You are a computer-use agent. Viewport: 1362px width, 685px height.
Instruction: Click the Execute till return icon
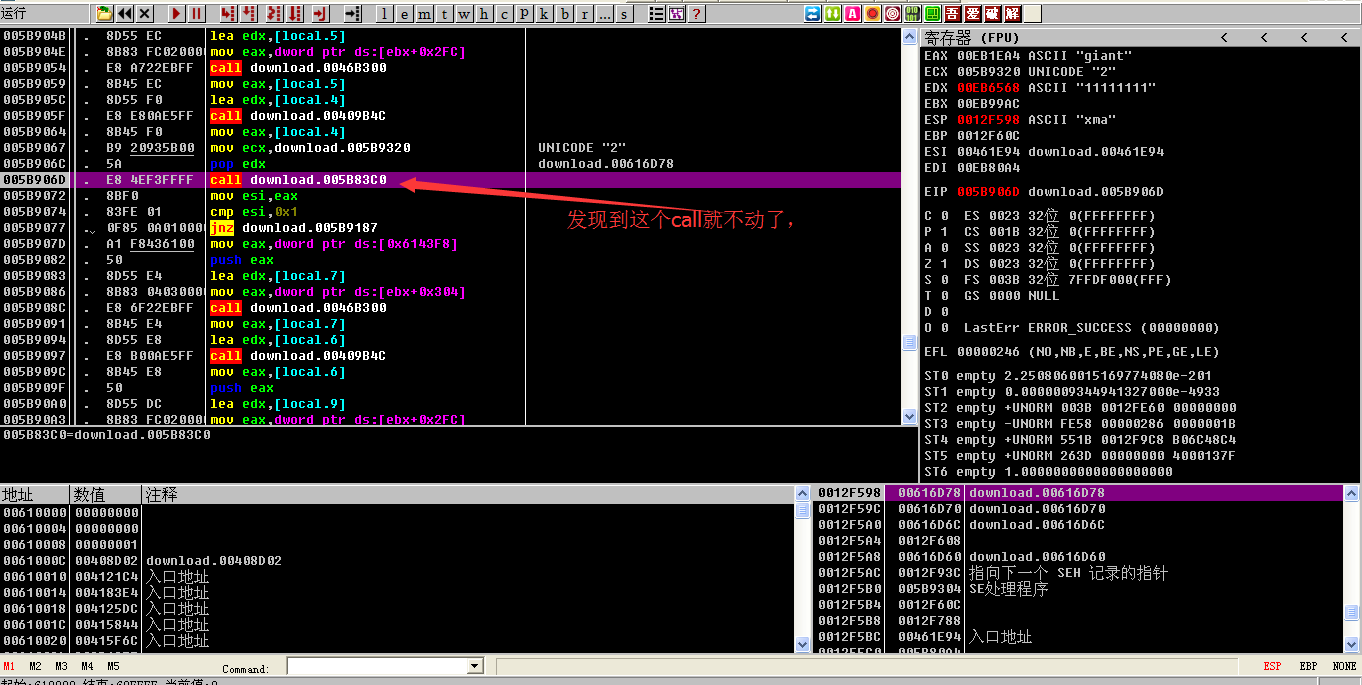320,14
